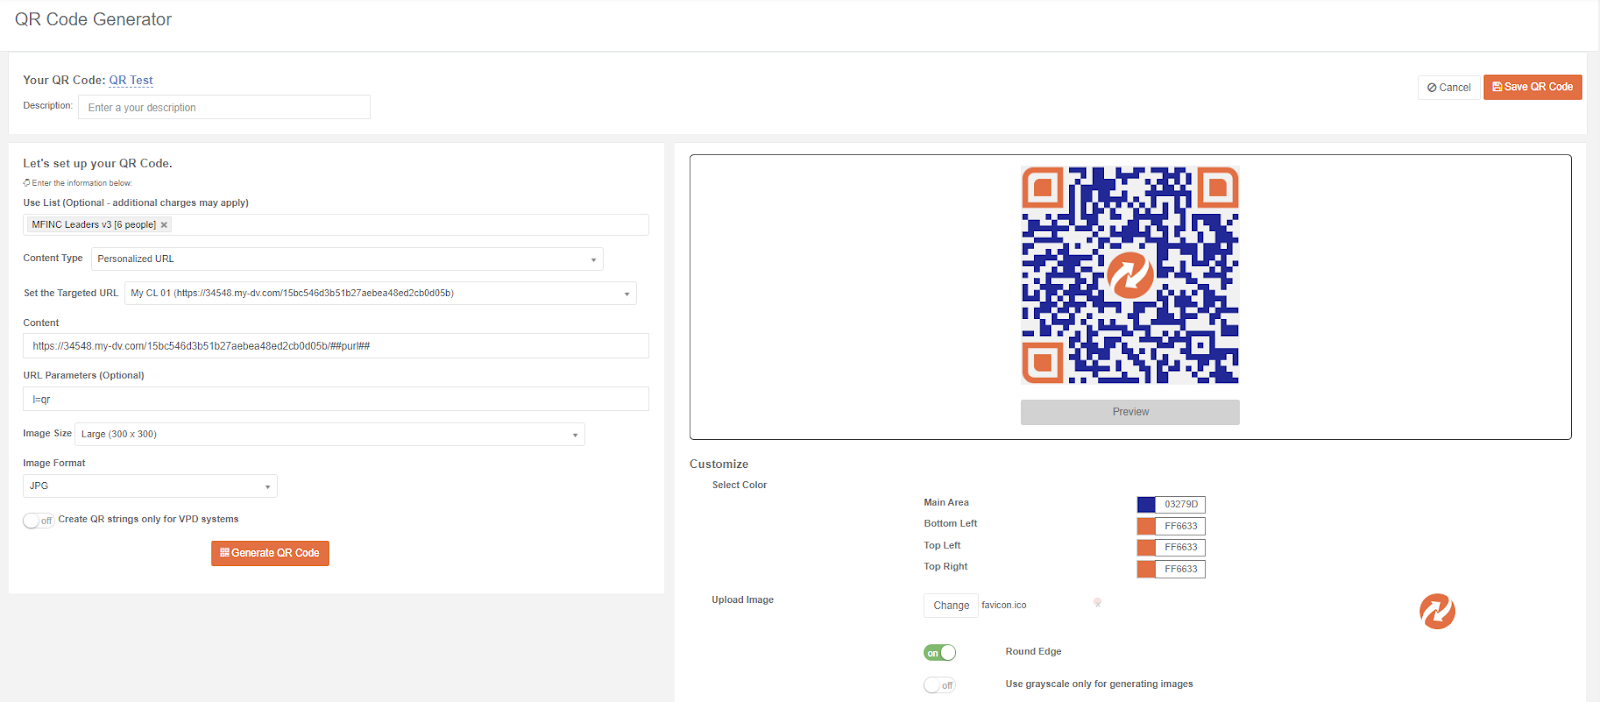This screenshot has height=702, width=1600.
Task: Click the Customize section label
Action: pyautogui.click(x=719, y=464)
